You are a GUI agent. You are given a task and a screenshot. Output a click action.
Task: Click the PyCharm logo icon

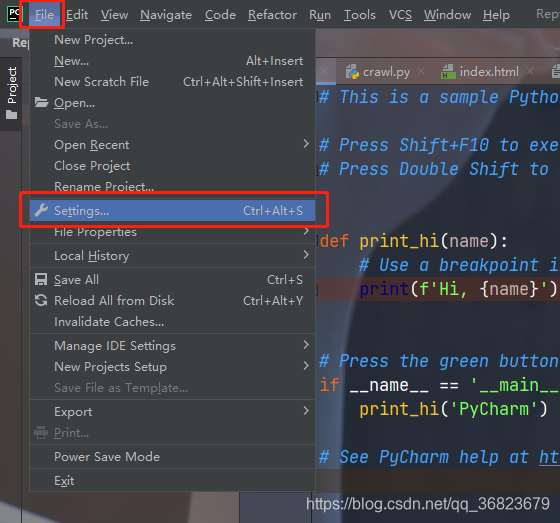(14, 14)
